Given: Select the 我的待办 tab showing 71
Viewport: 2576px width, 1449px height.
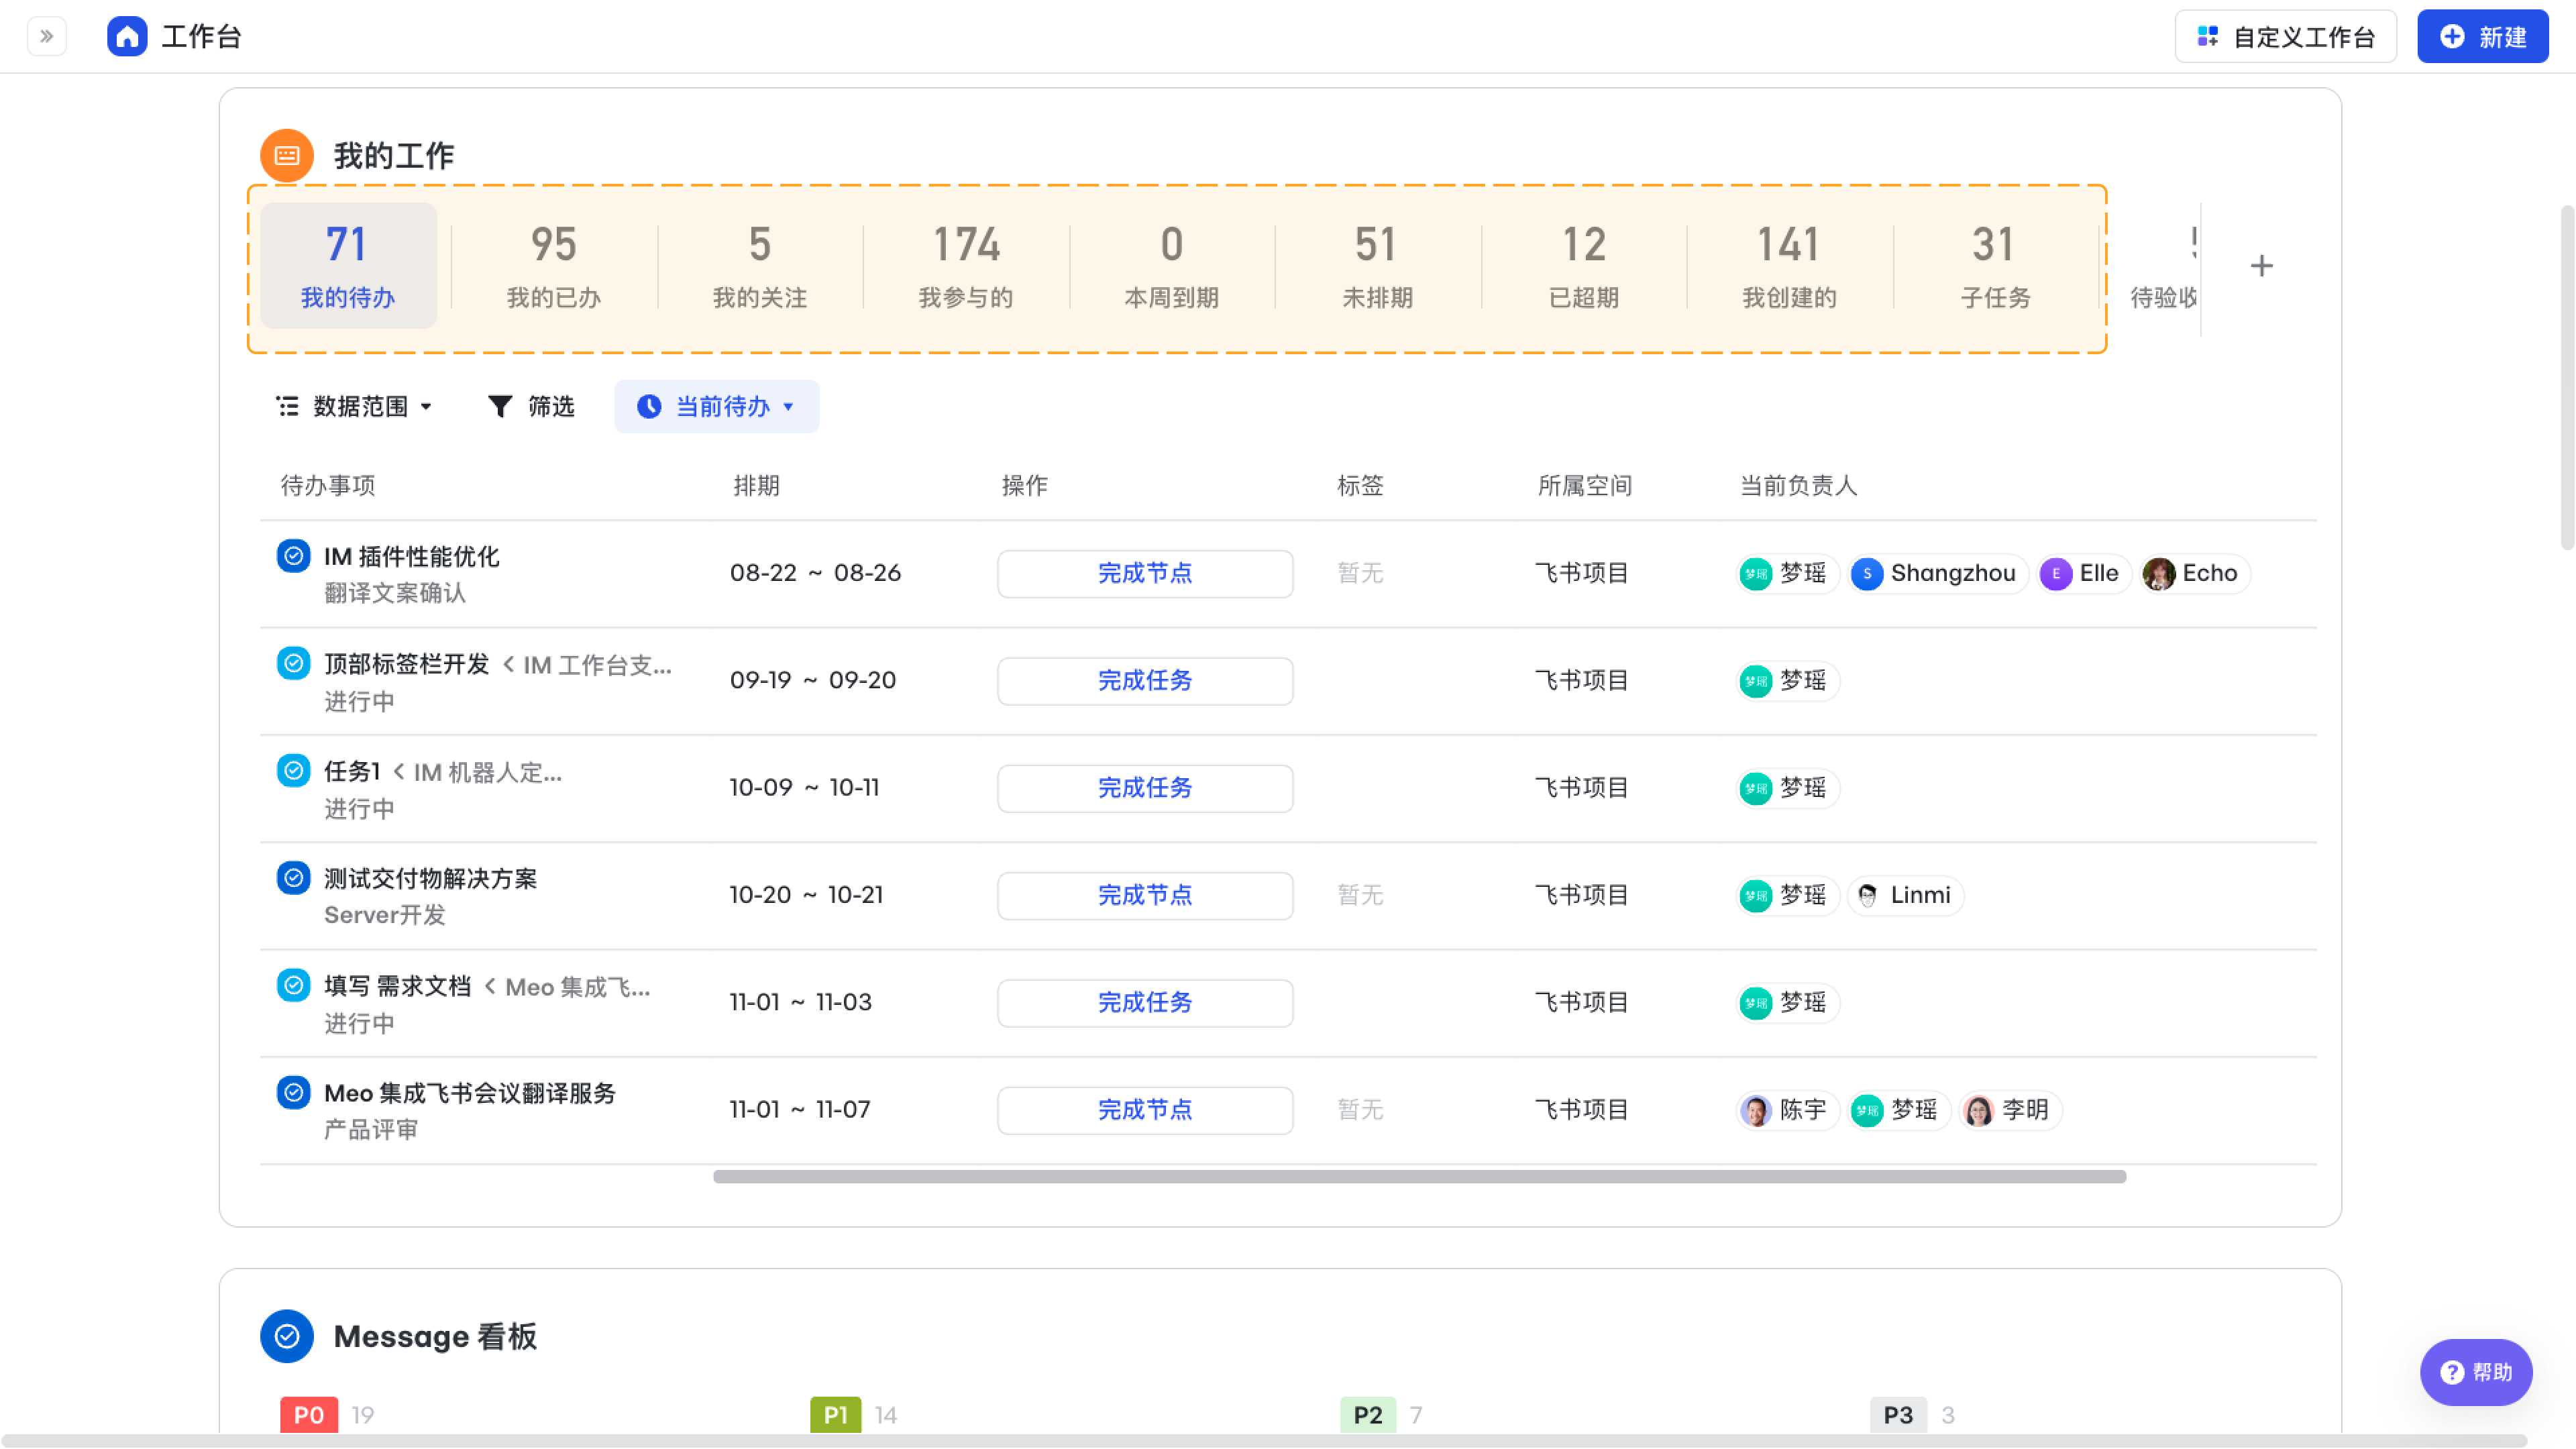Looking at the screenshot, I should pos(348,265).
